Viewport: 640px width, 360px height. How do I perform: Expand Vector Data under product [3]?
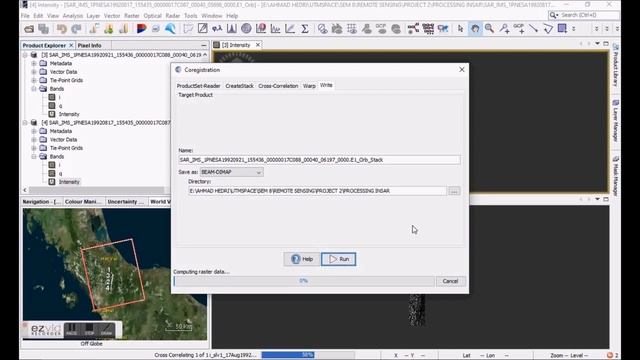34,72
